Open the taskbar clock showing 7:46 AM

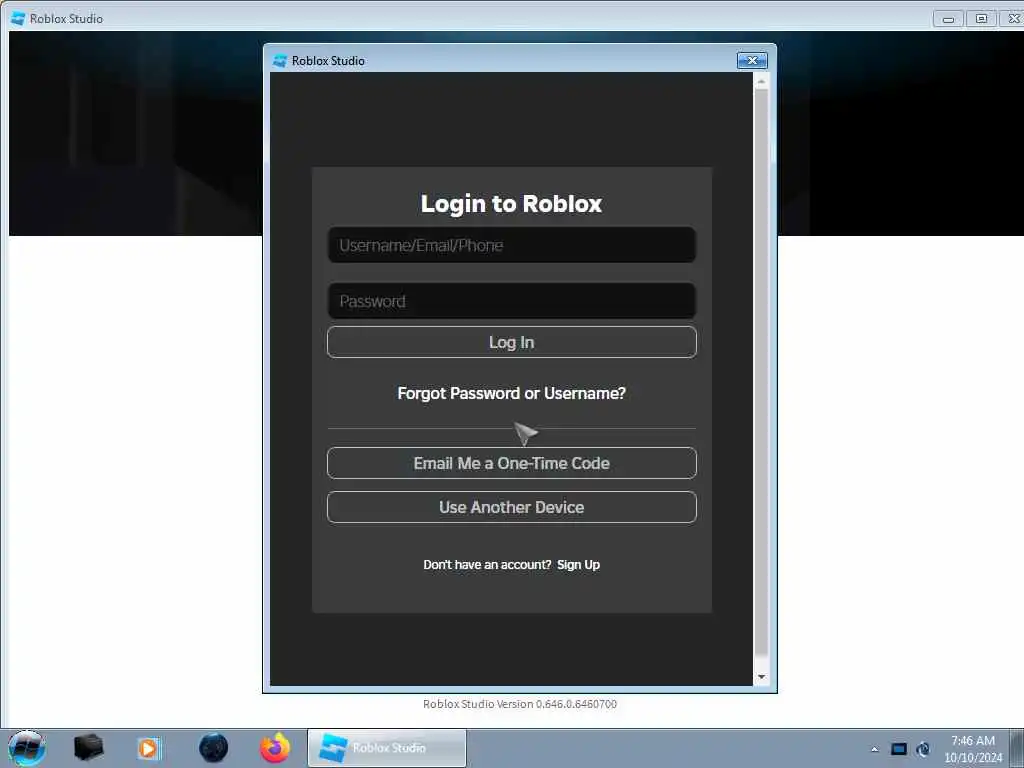click(x=972, y=748)
